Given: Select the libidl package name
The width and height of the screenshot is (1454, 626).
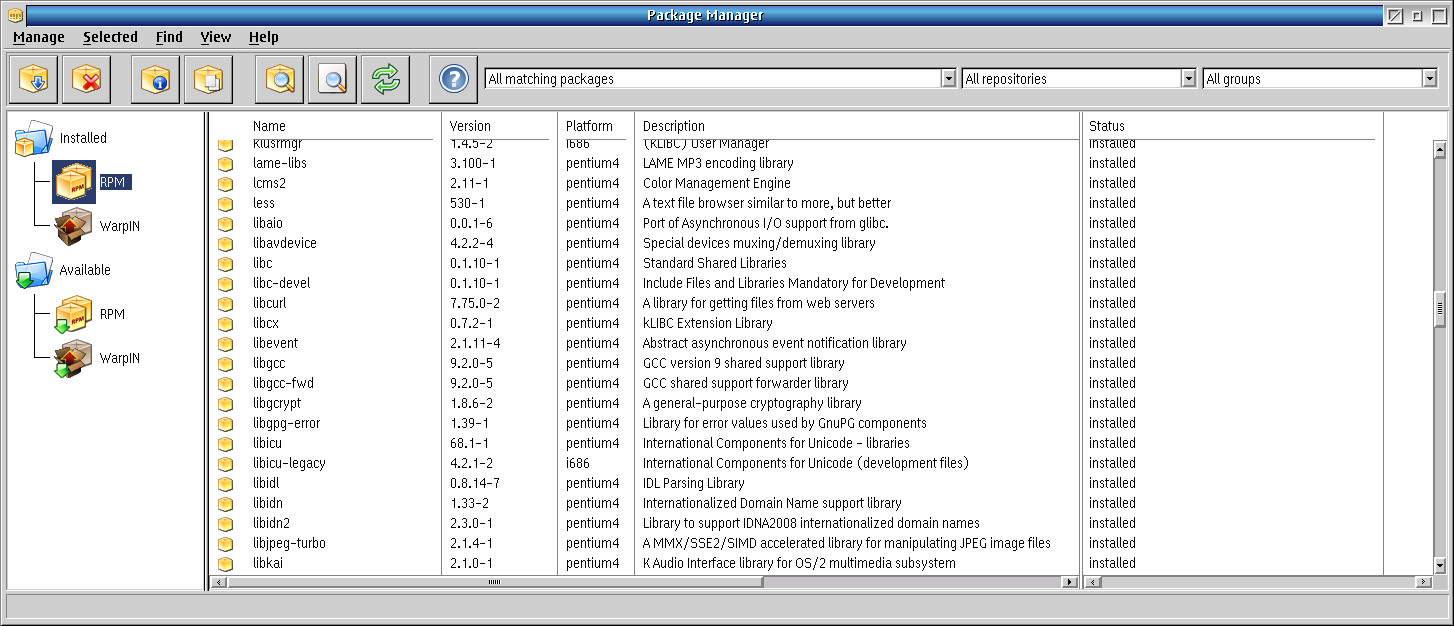Looking at the screenshot, I should click(x=266, y=483).
